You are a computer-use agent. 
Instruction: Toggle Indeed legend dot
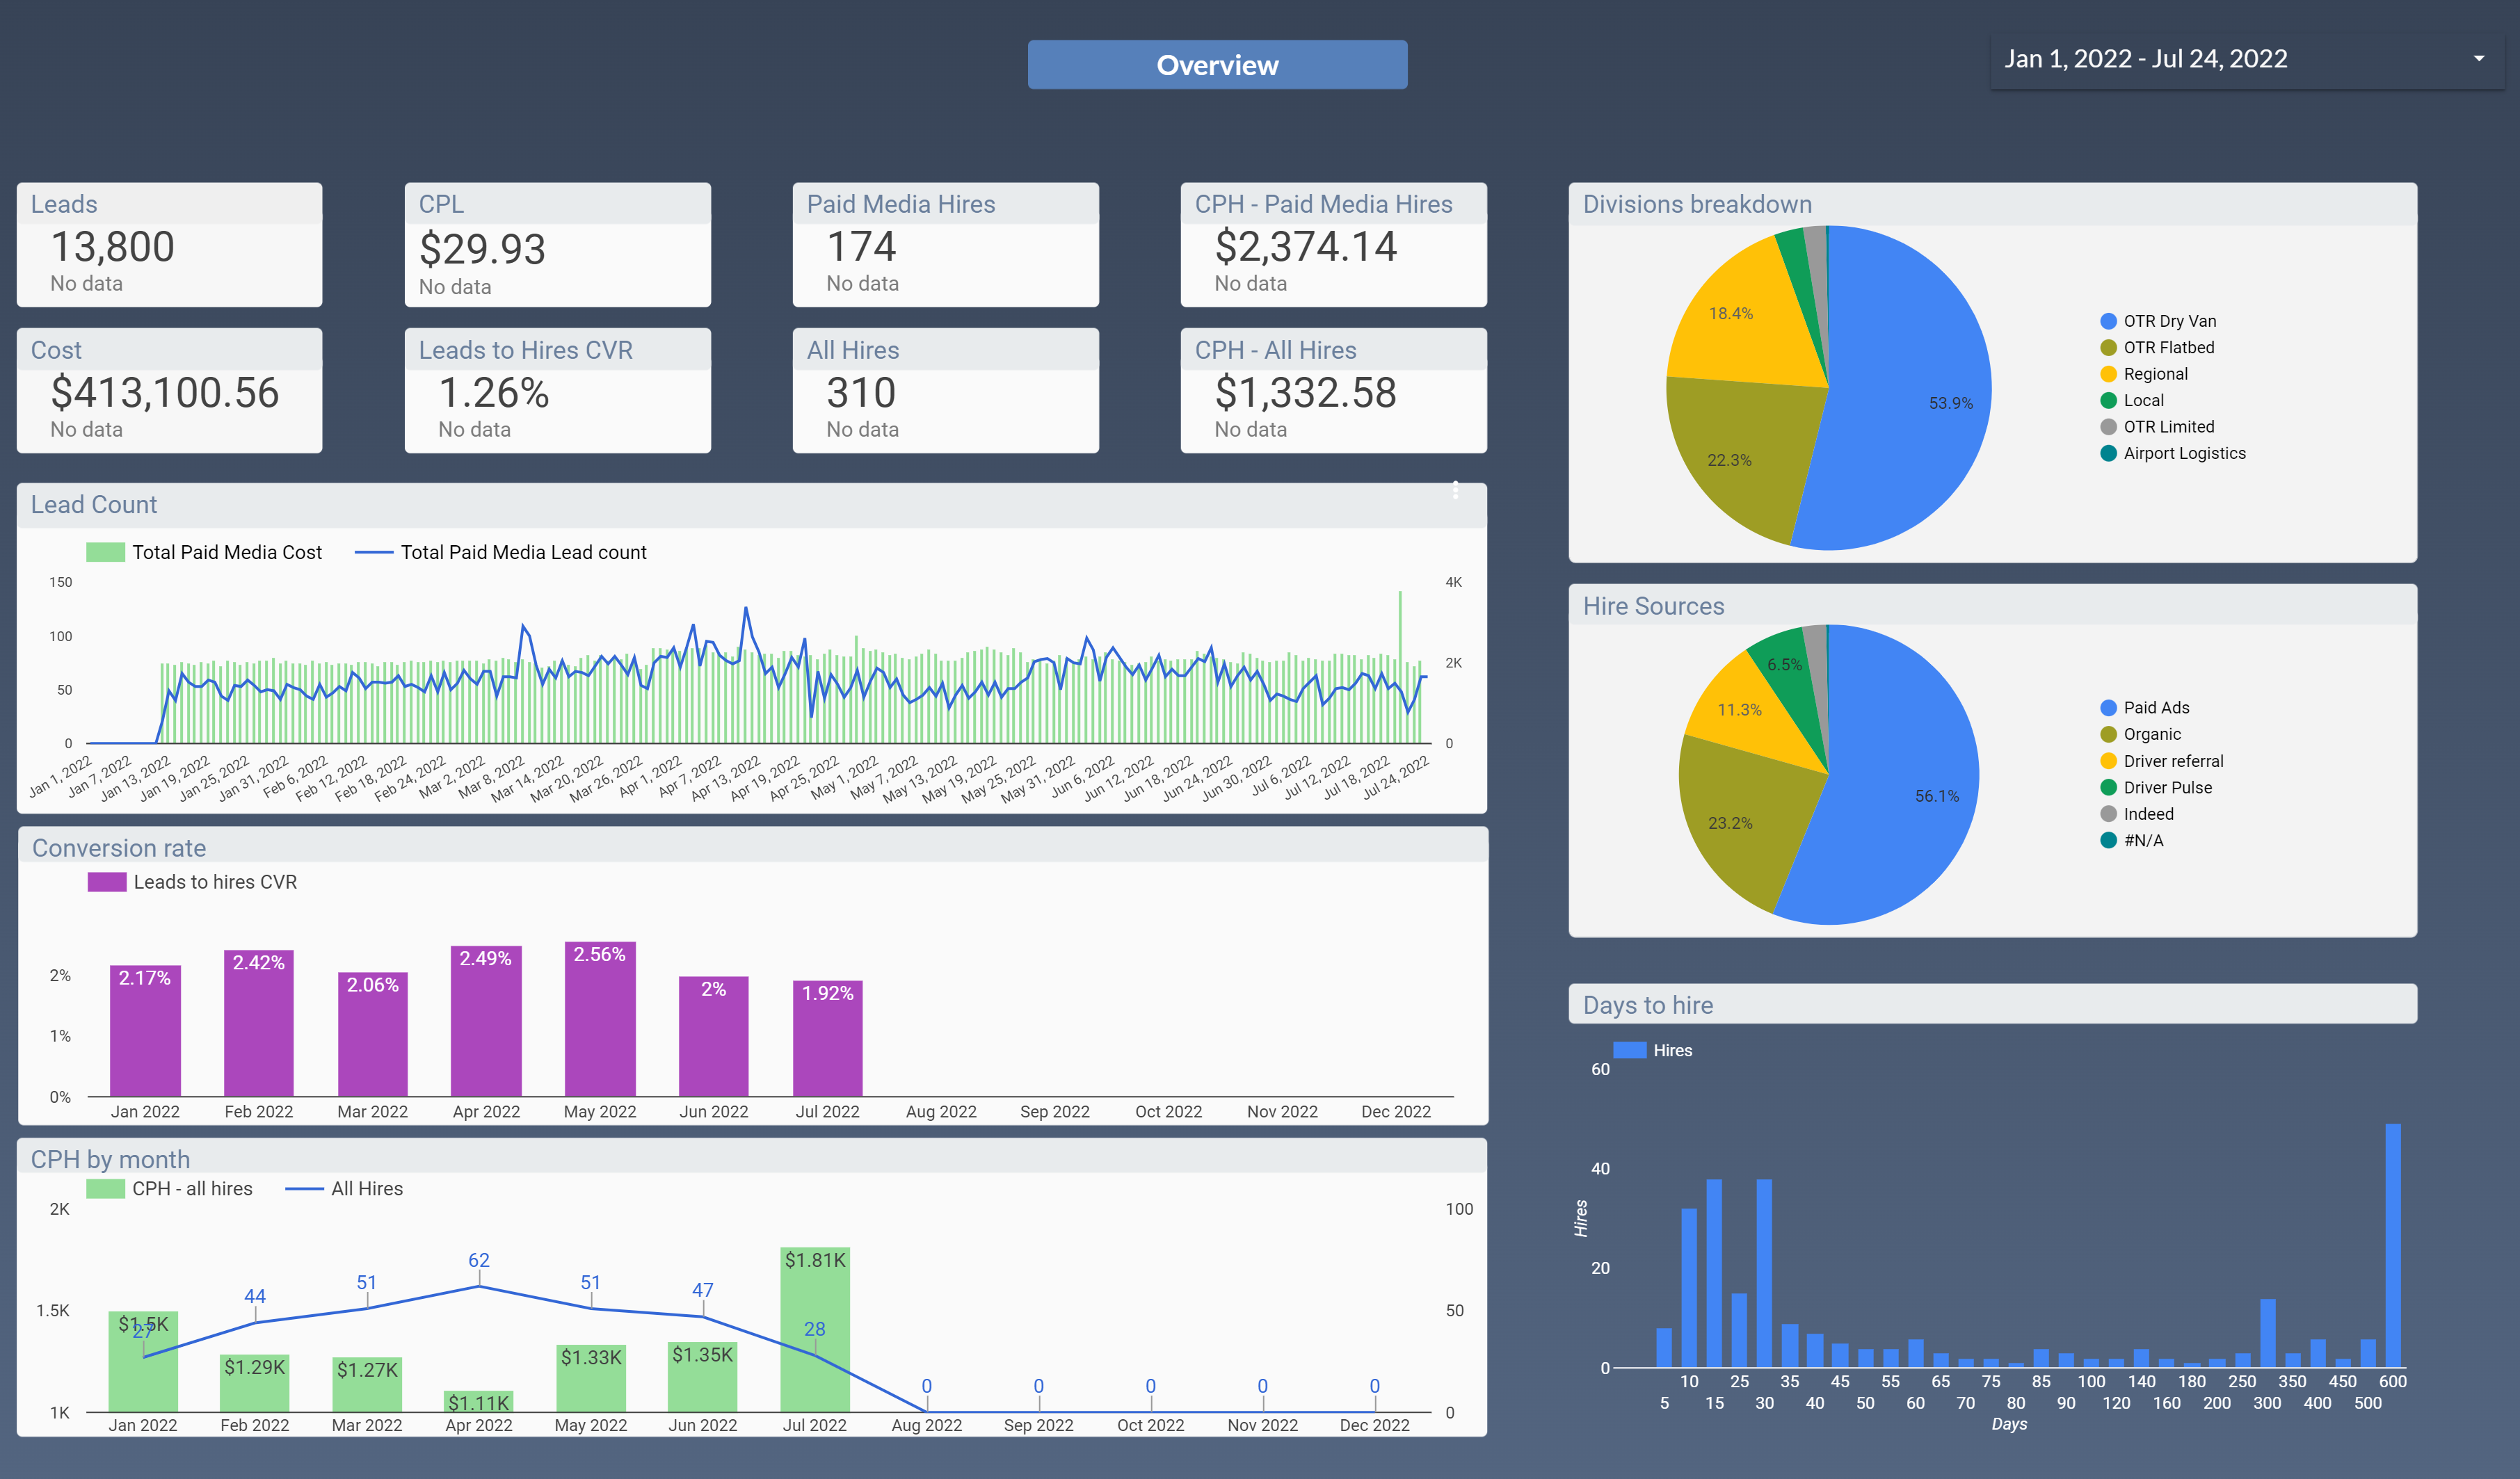coord(2108,814)
